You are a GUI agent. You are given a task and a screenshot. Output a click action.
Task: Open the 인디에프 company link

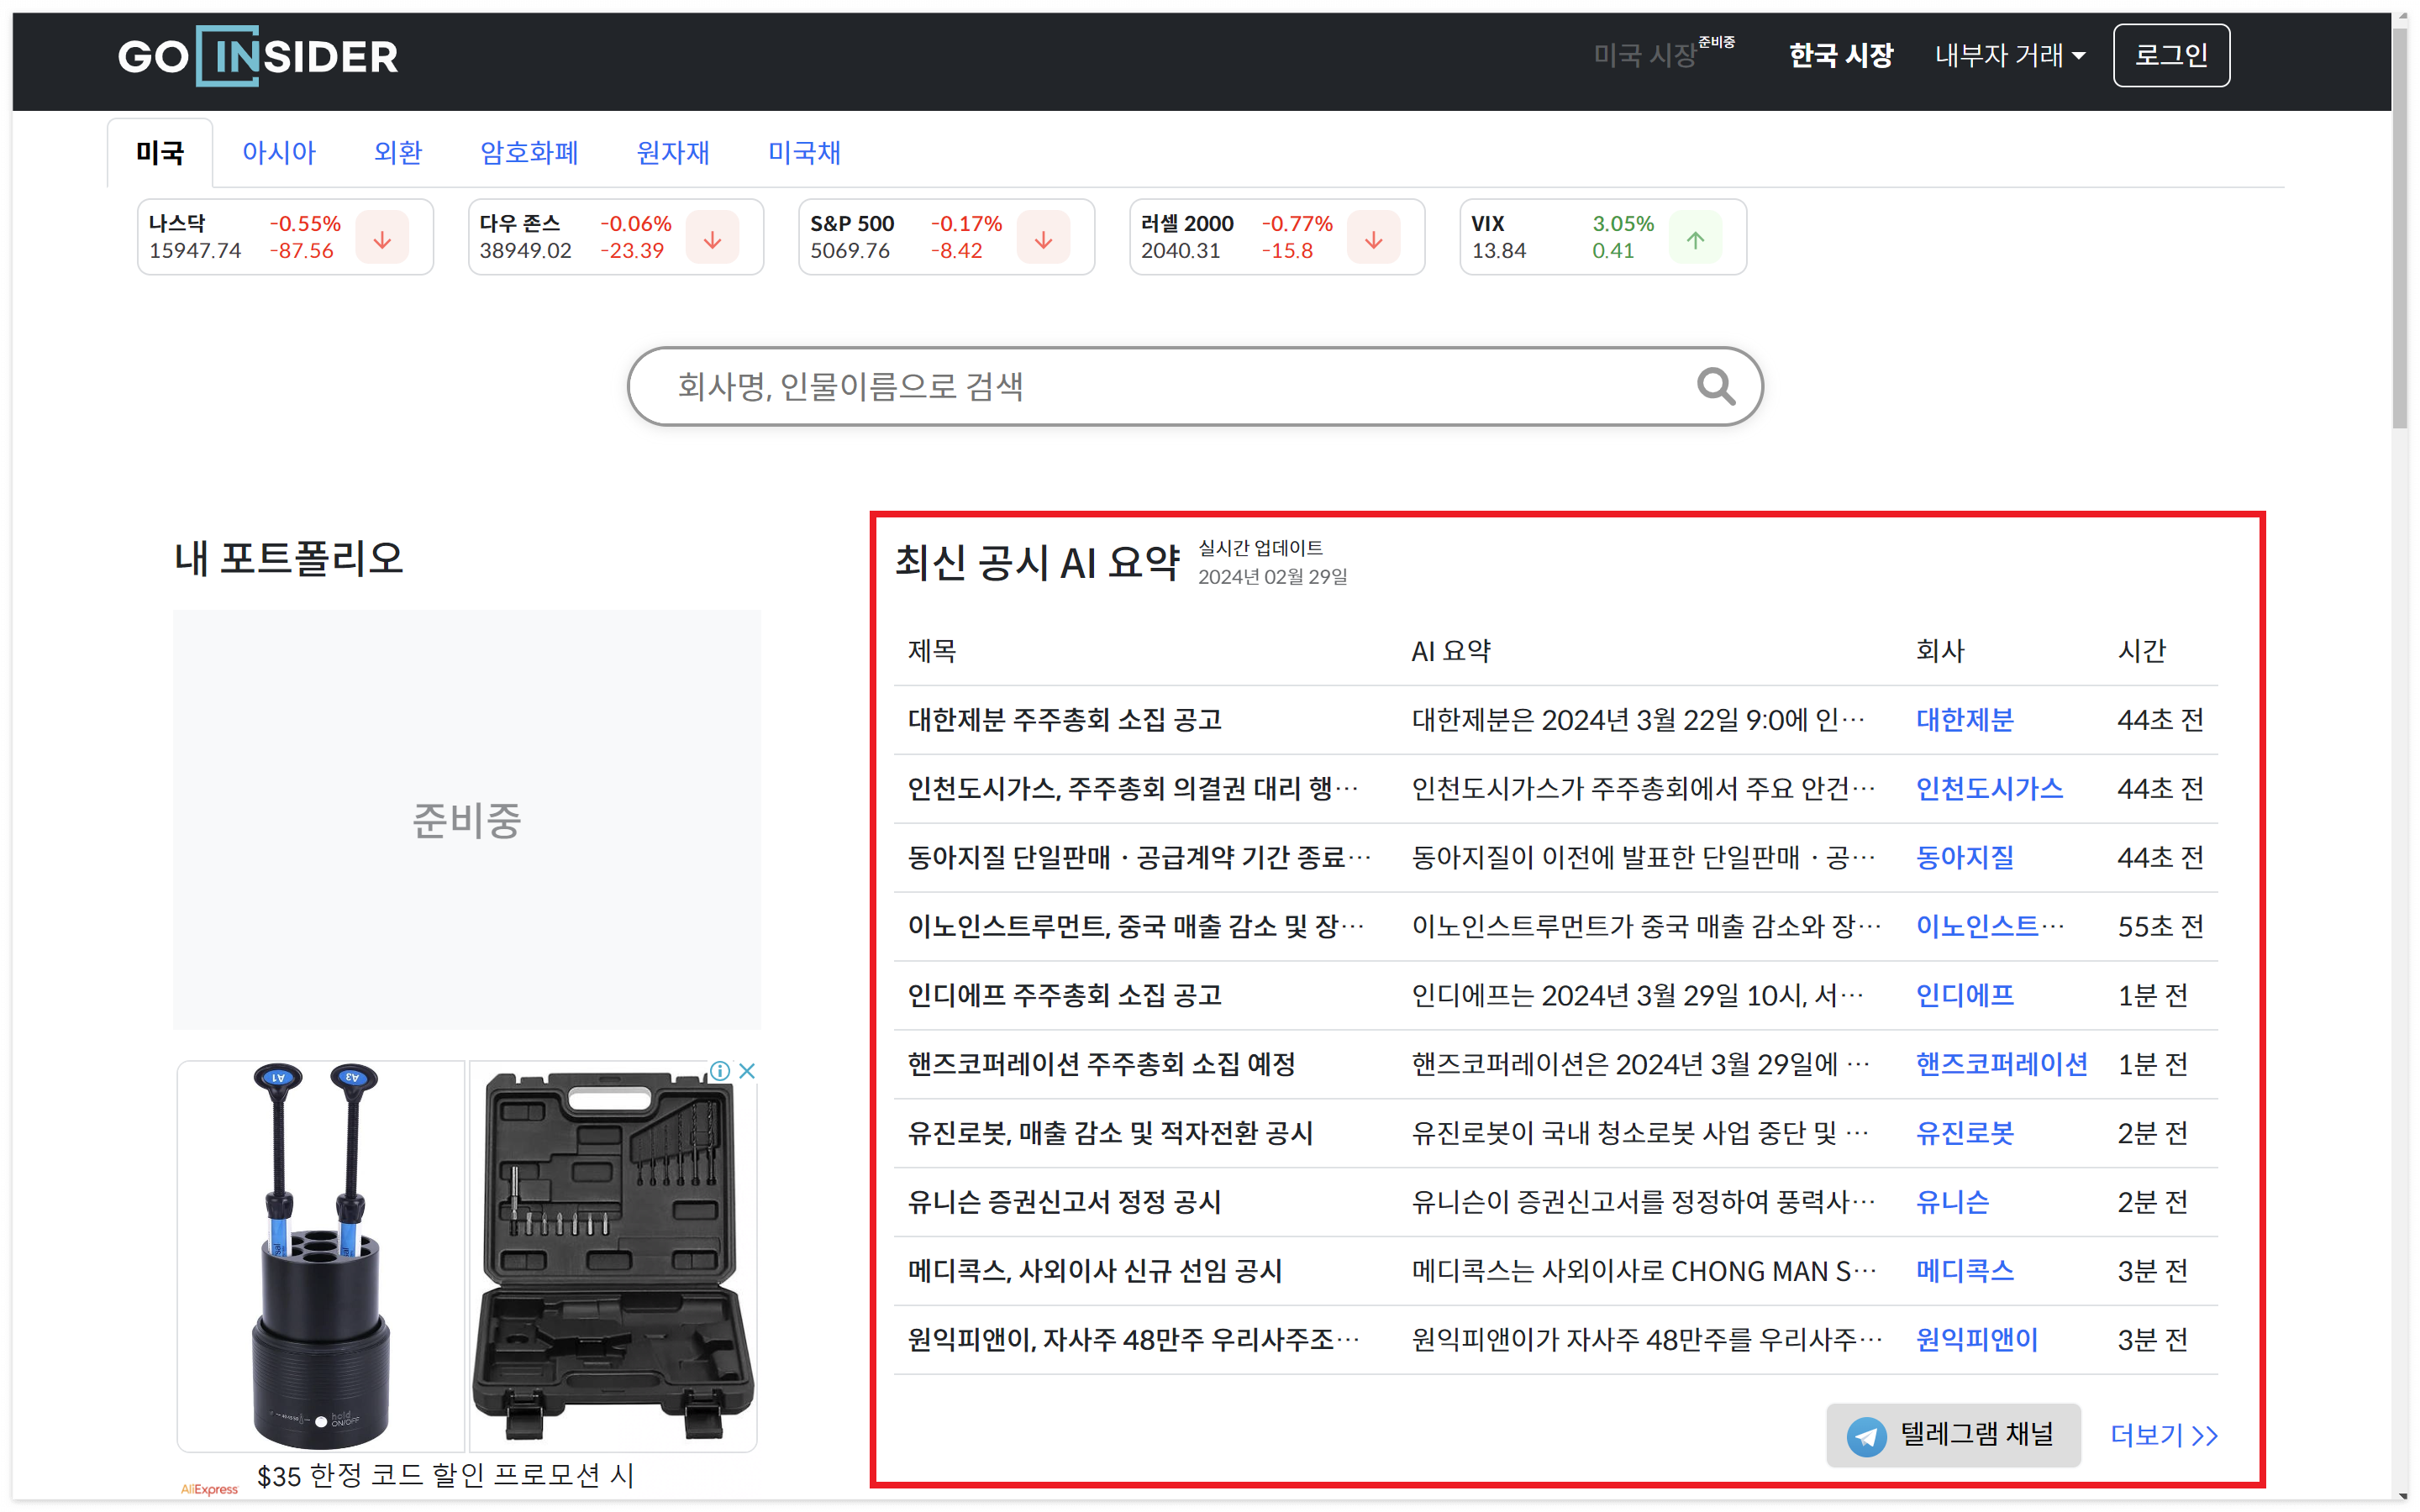tap(1965, 996)
